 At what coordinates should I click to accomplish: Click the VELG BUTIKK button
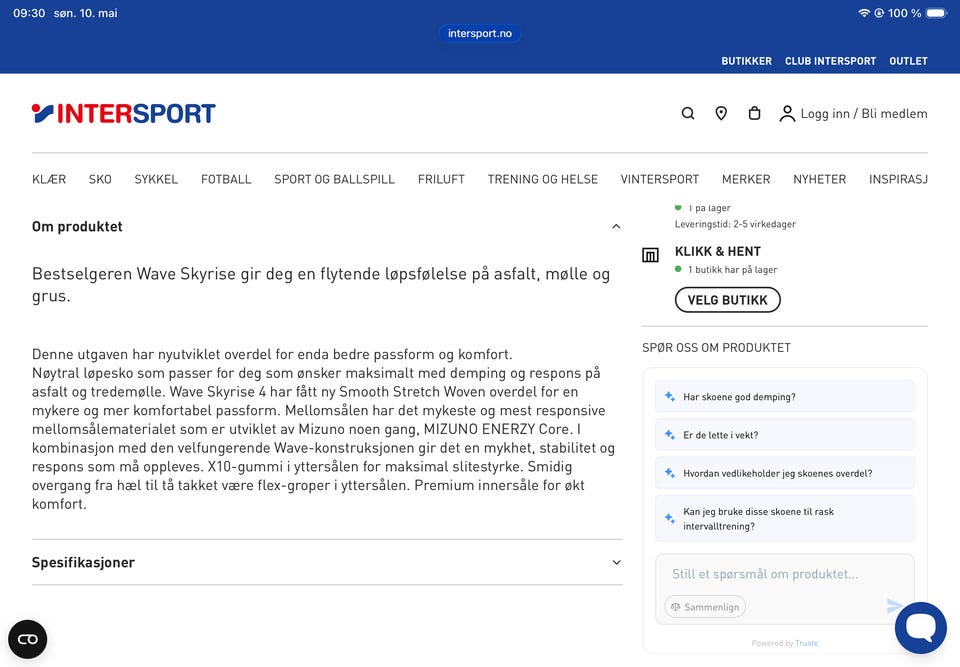coord(727,300)
